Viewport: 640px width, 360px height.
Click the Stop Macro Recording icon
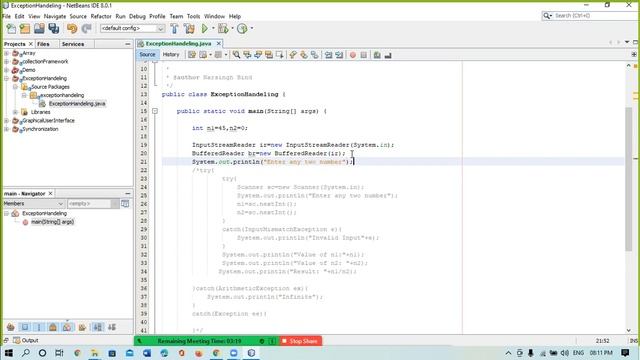pos(364,55)
